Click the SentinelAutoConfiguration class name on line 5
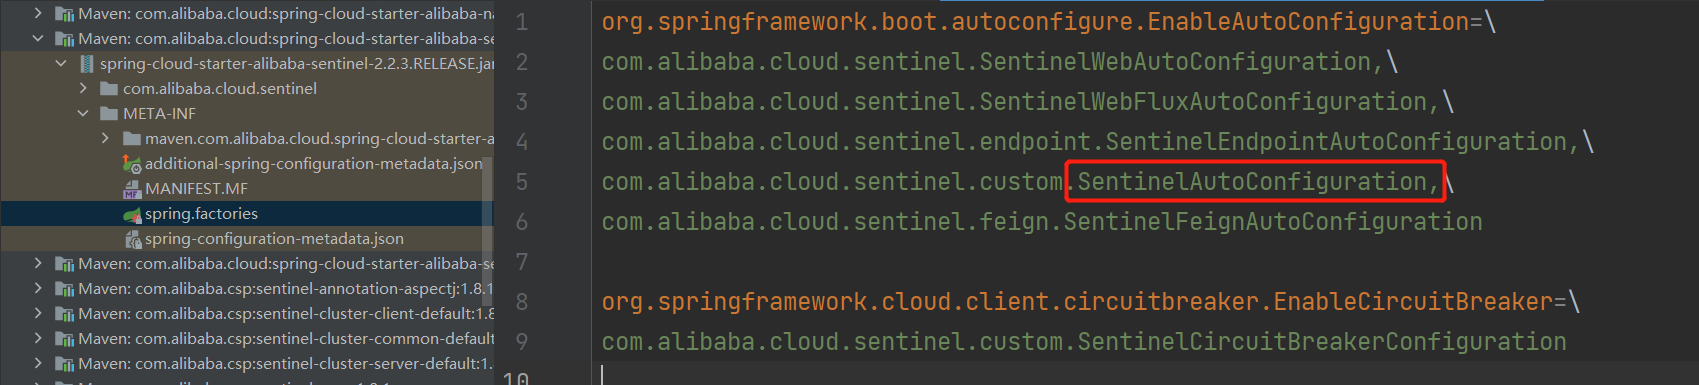This screenshot has height=385, width=1699. pos(1250,182)
